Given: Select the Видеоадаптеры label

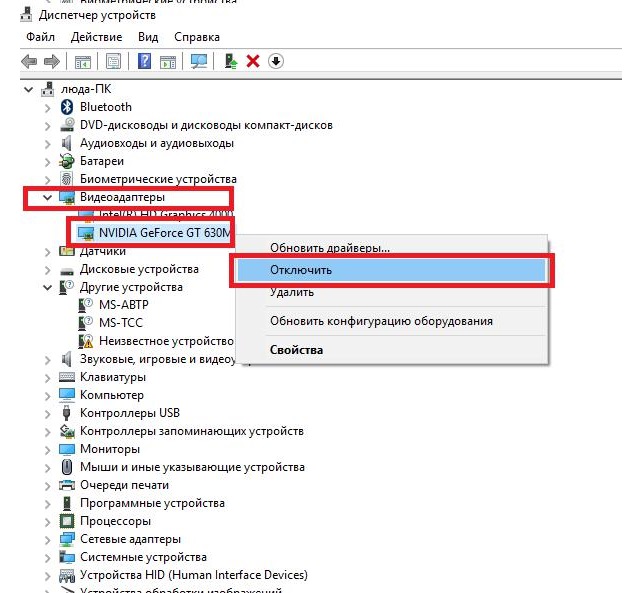Looking at the screenshot, I should 122,197.
